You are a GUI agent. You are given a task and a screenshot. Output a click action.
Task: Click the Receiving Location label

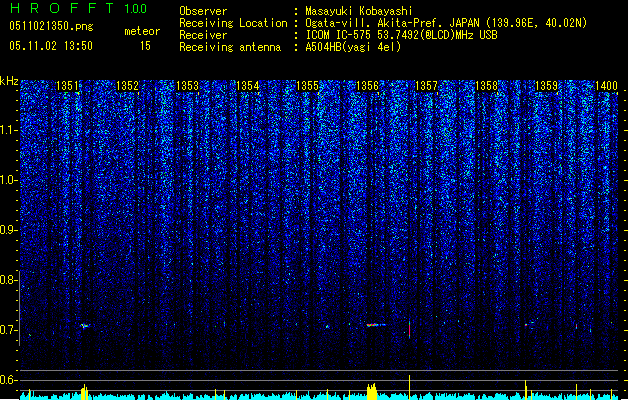(x=233, y=23)
